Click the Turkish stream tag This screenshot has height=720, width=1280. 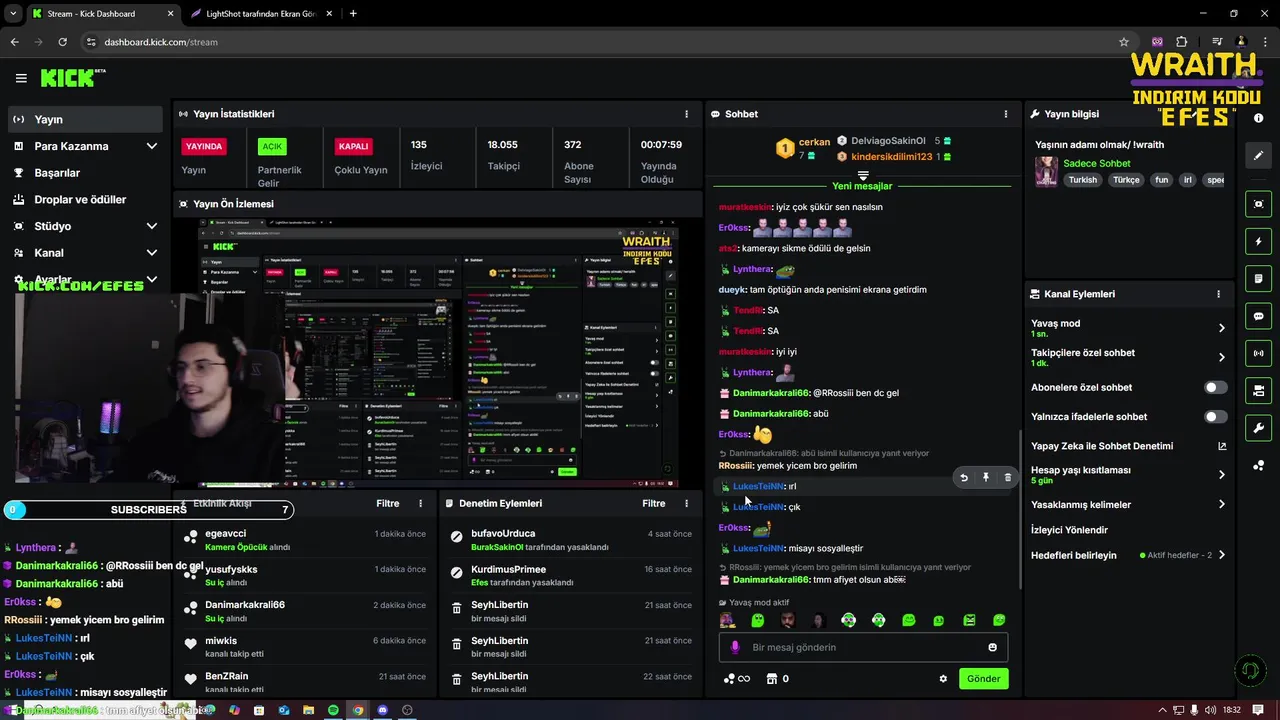click(1082, 180)
